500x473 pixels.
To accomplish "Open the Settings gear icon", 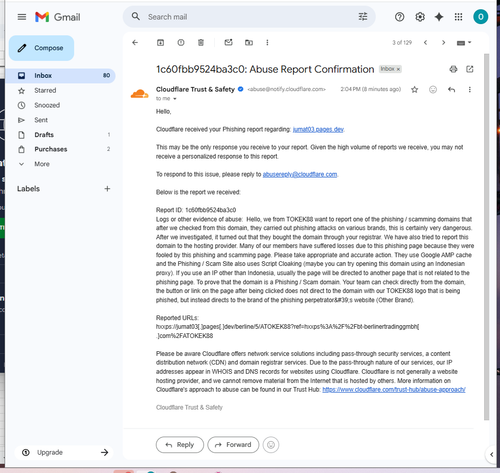I will [420, 17].
